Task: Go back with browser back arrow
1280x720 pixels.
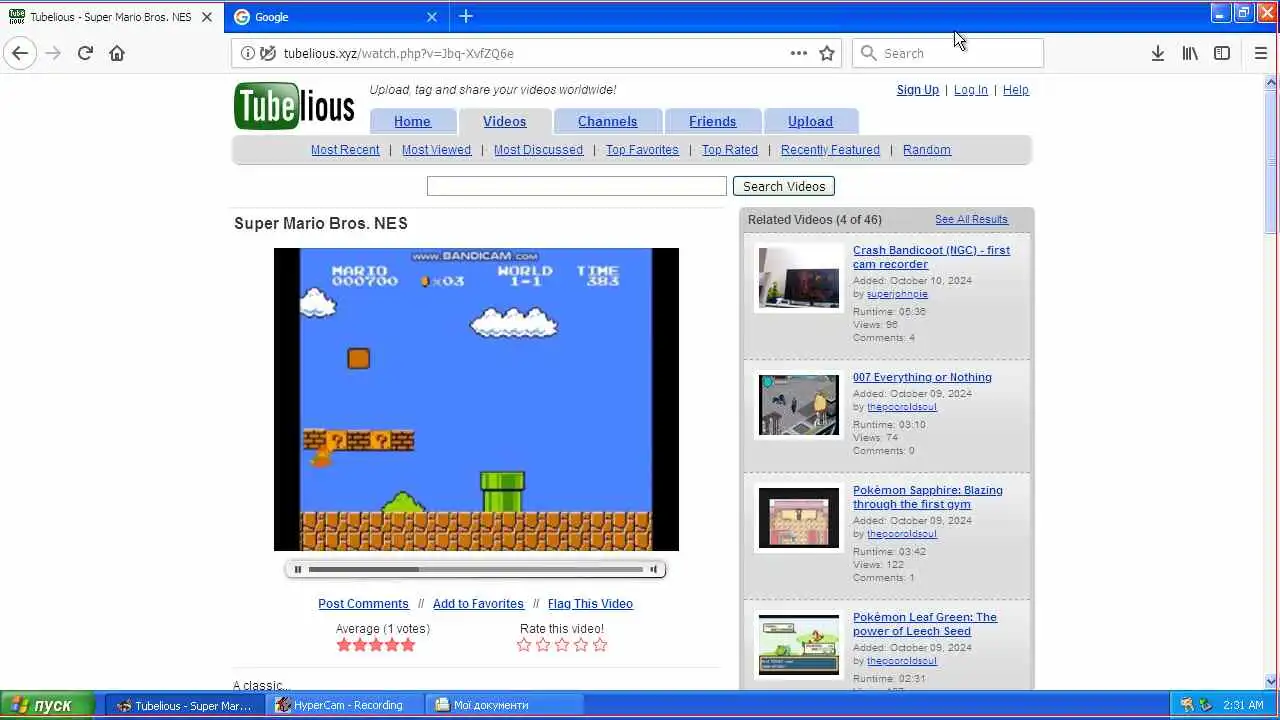Action: coord(20,53)
